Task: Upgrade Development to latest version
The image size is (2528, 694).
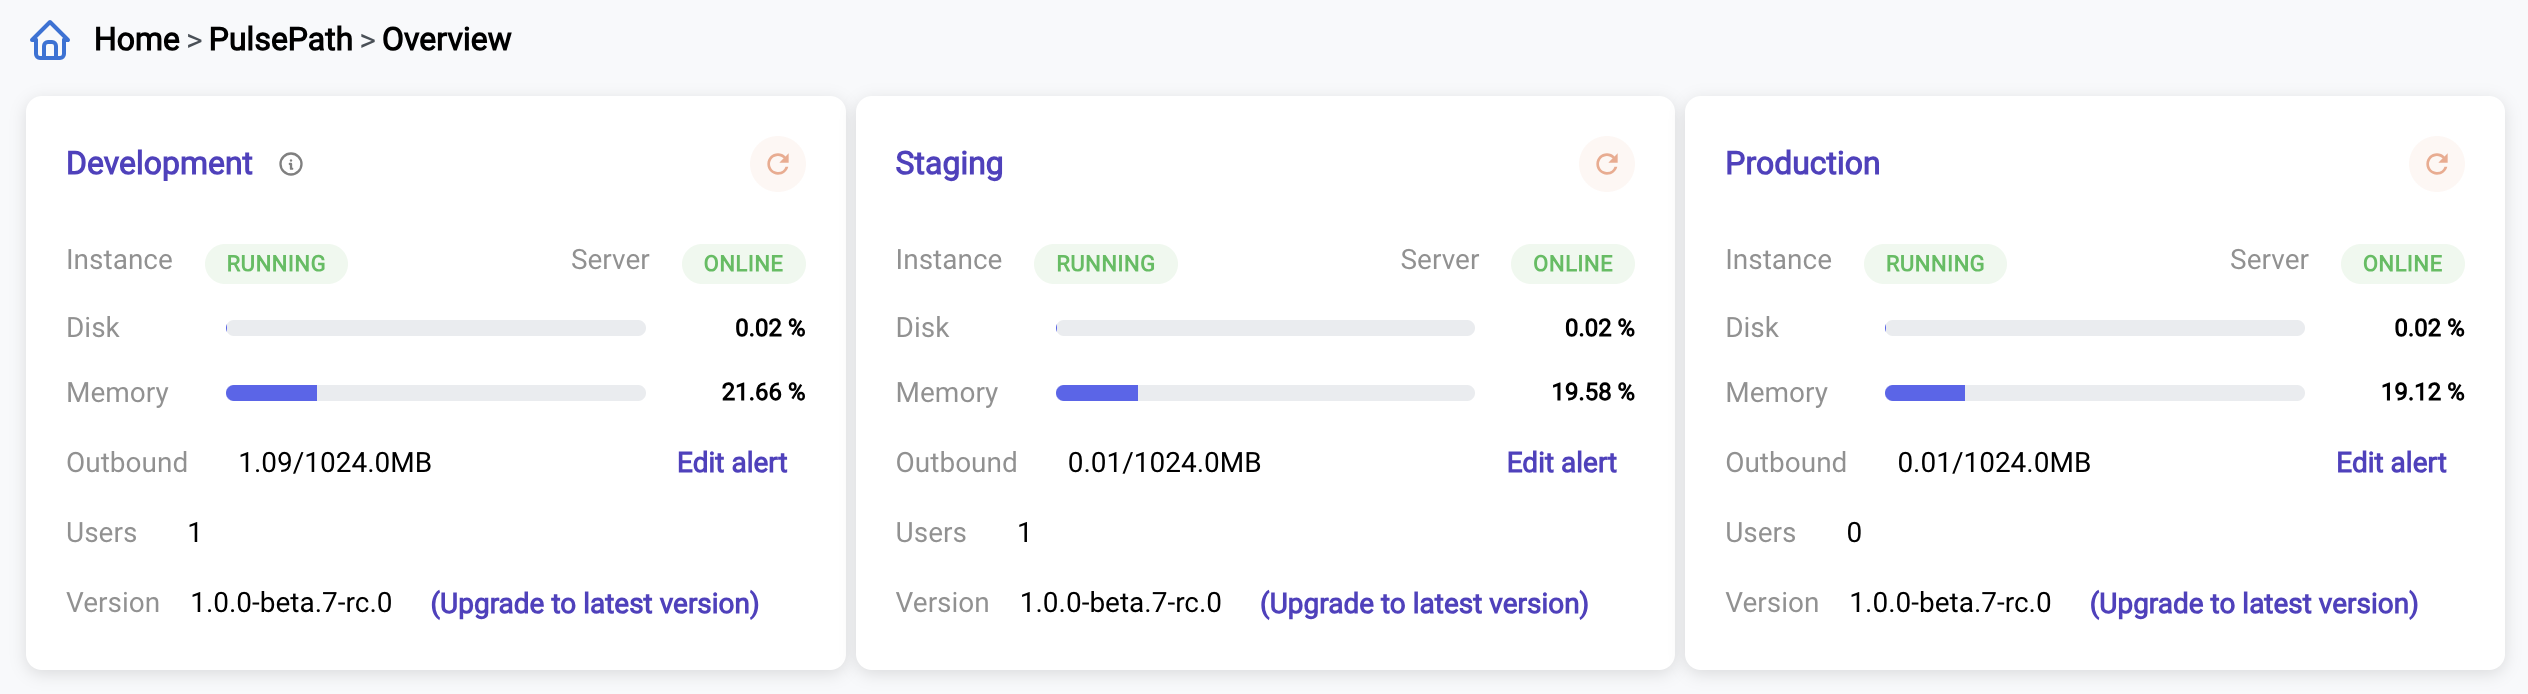Action: pyautogui.click(x=595, y=603)
